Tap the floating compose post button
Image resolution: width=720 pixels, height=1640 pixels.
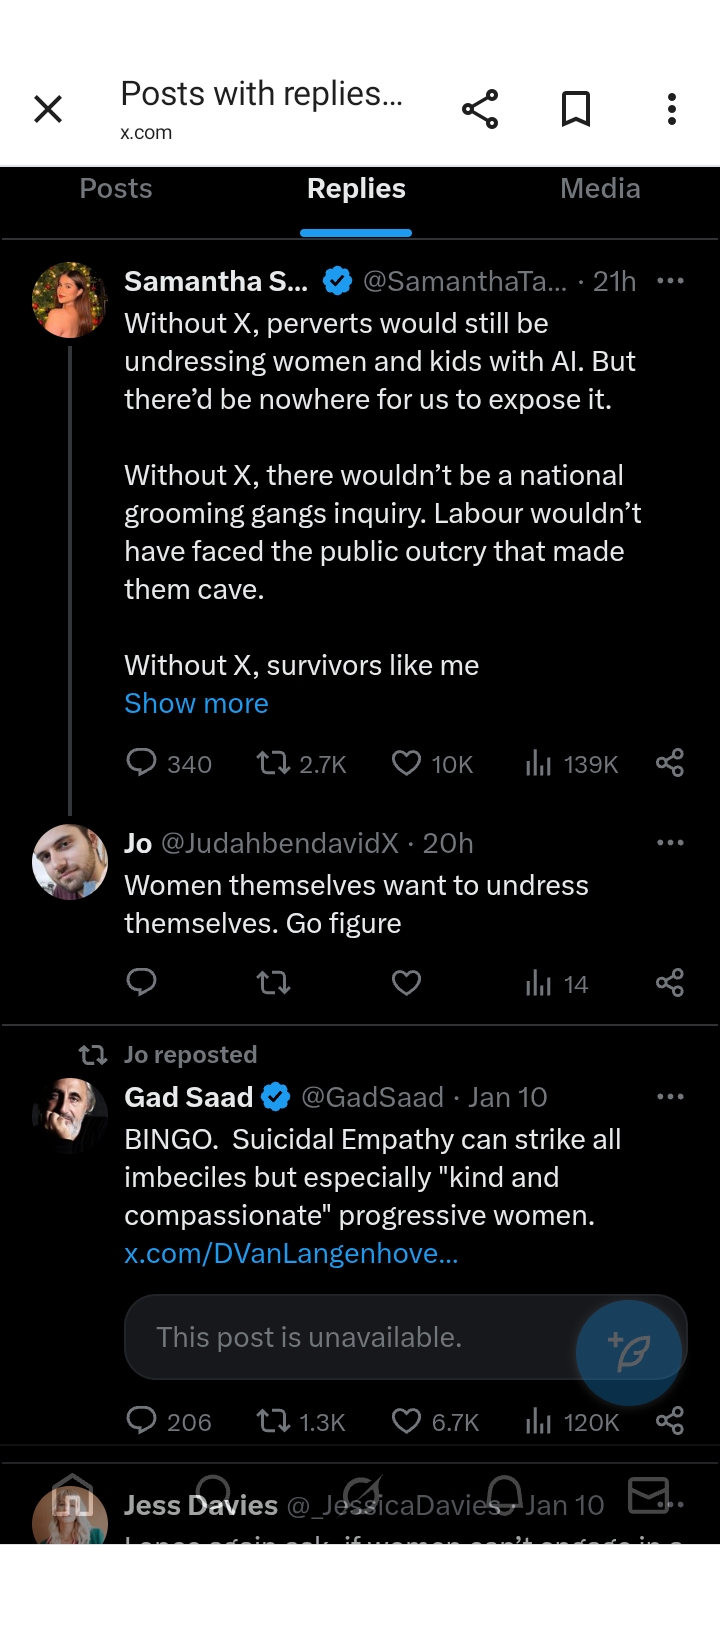pos(630,1353)
